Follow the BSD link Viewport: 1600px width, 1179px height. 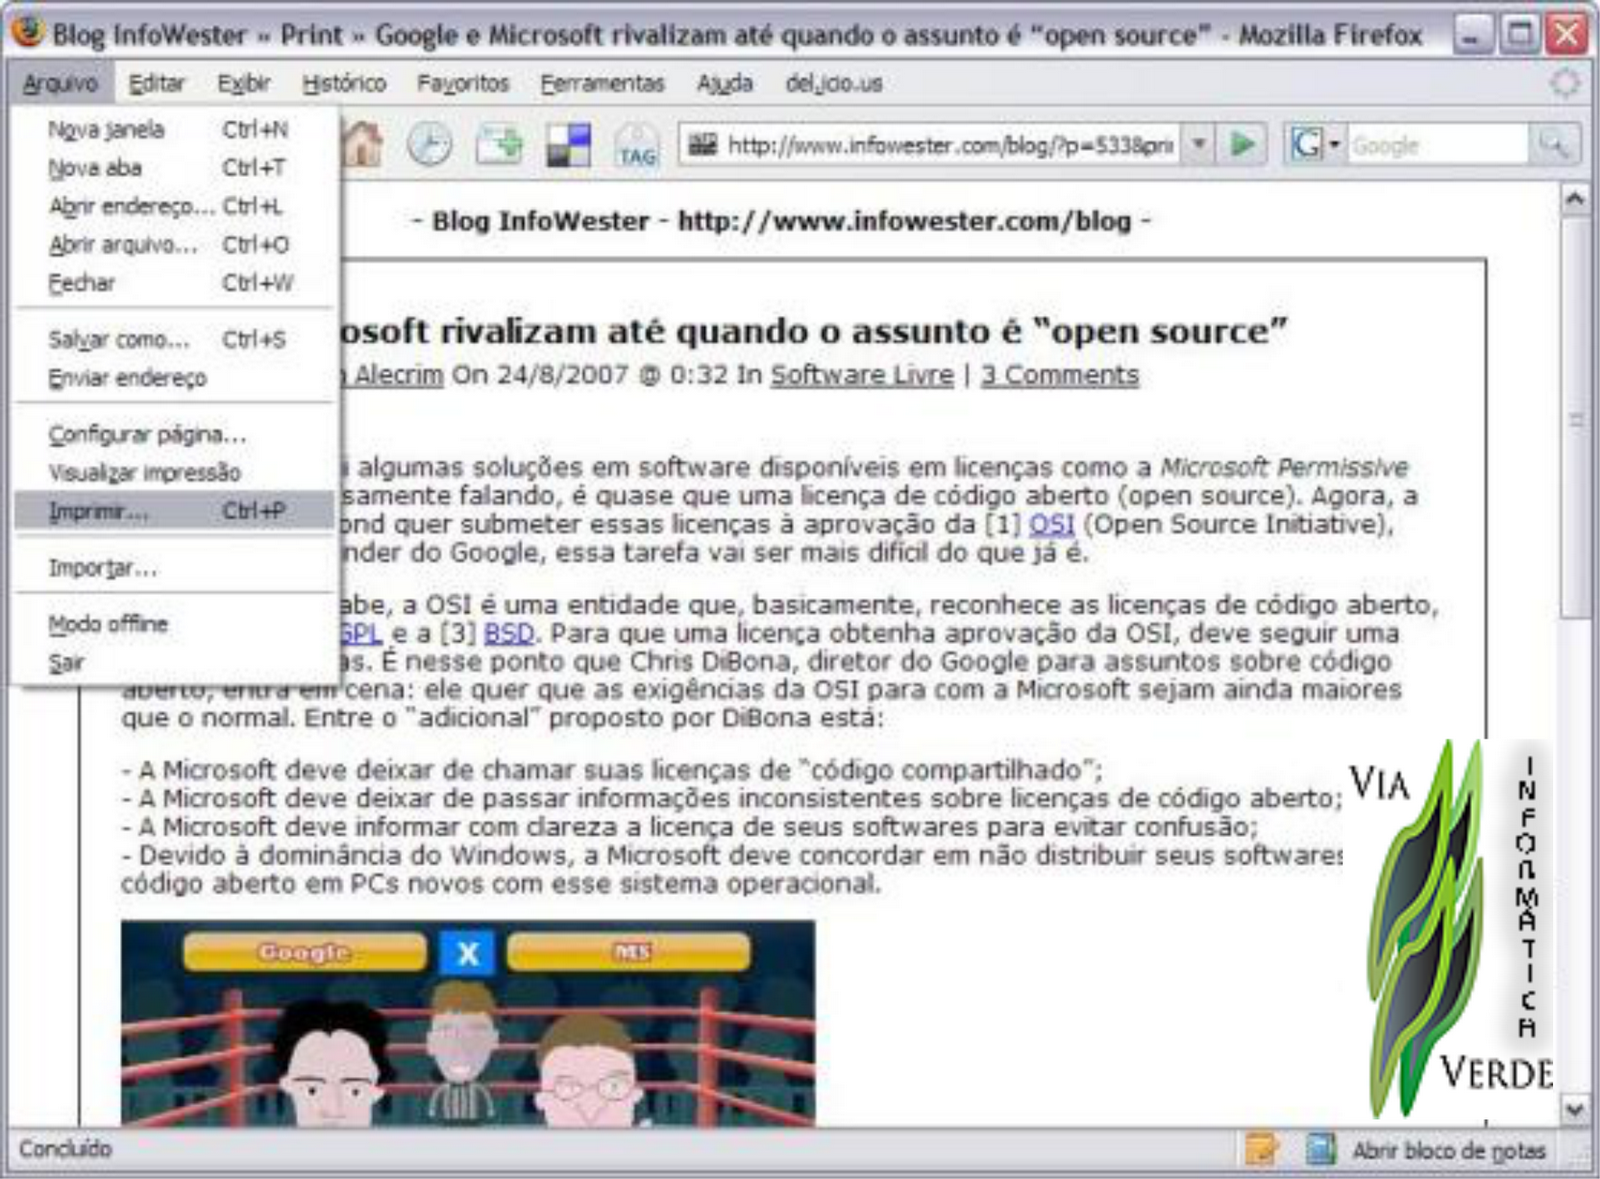point(509,633)
